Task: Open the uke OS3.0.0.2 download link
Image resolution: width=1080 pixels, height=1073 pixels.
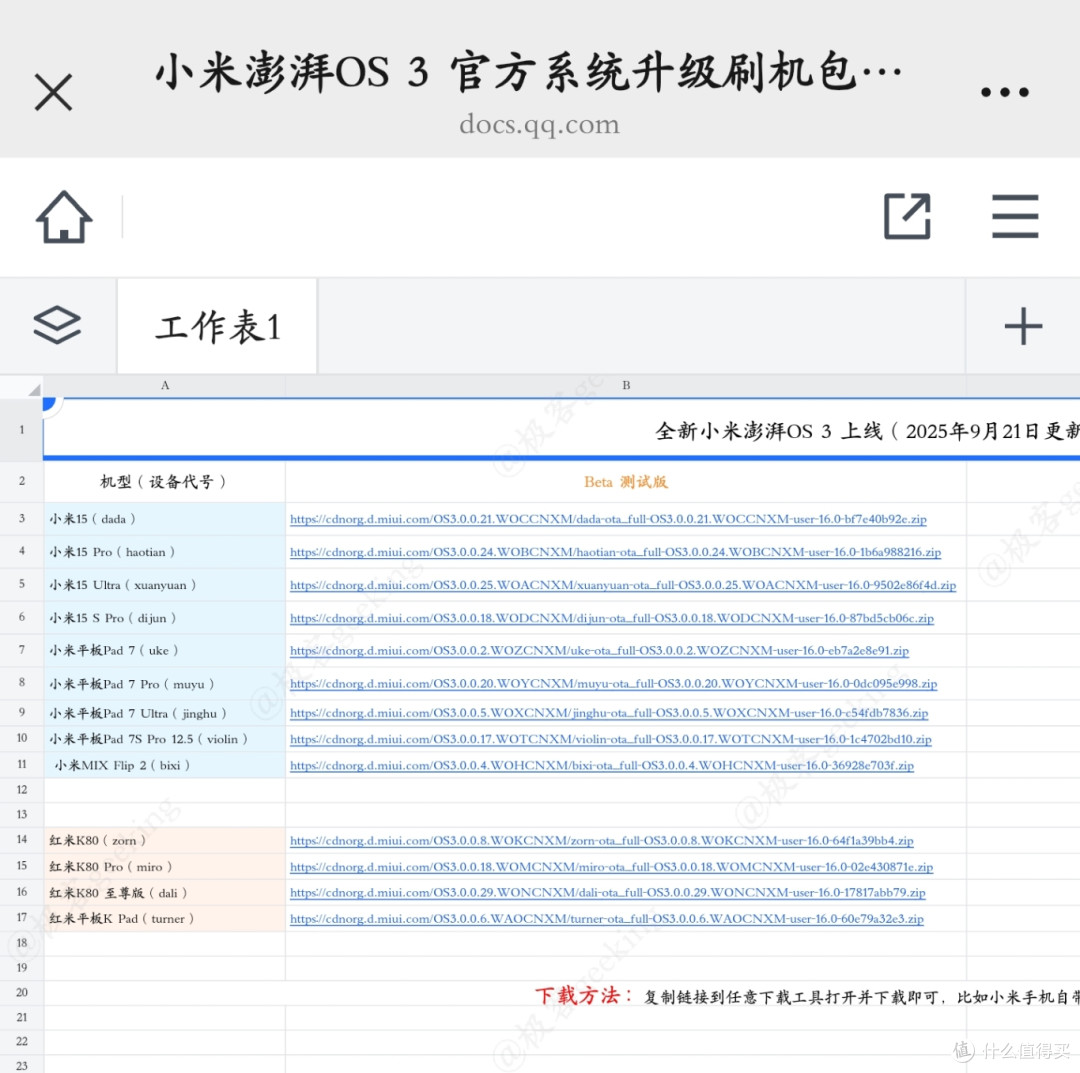Action: tap(599, 651)
